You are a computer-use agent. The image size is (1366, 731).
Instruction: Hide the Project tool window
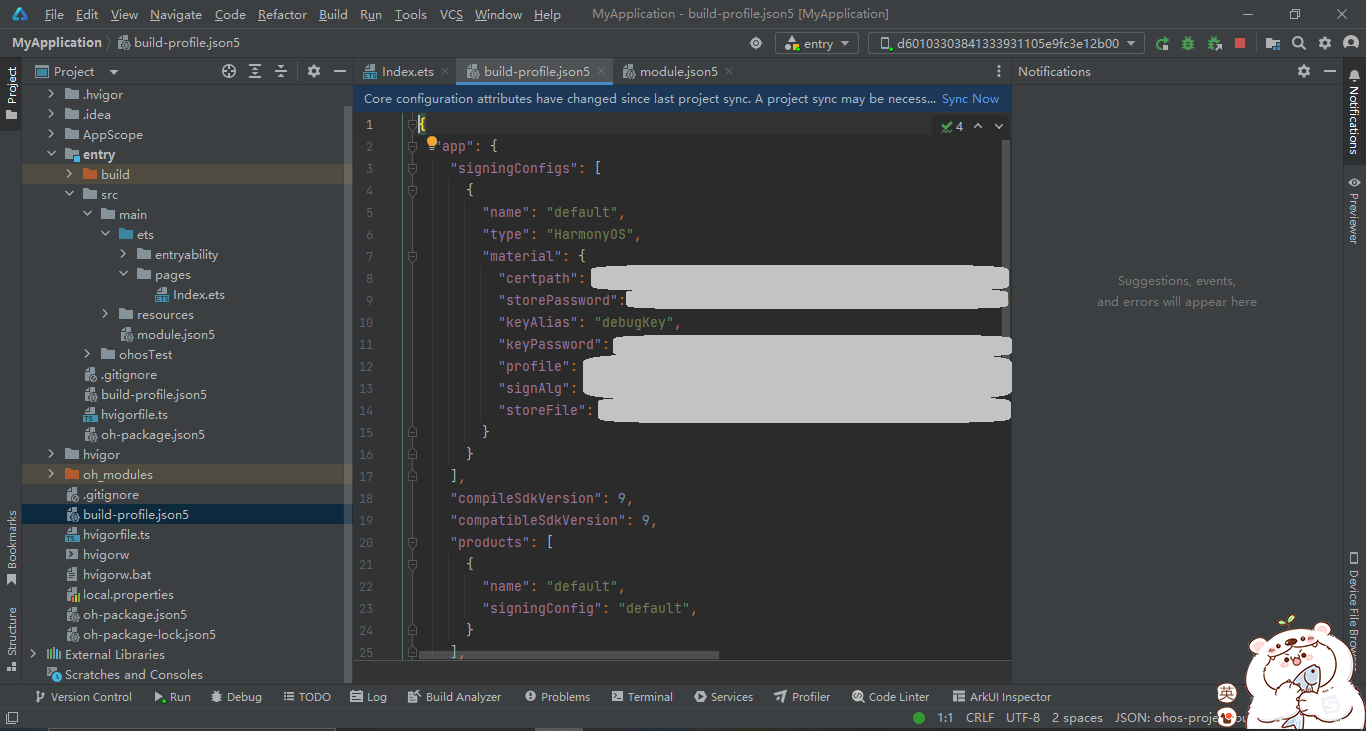(339, 71)
